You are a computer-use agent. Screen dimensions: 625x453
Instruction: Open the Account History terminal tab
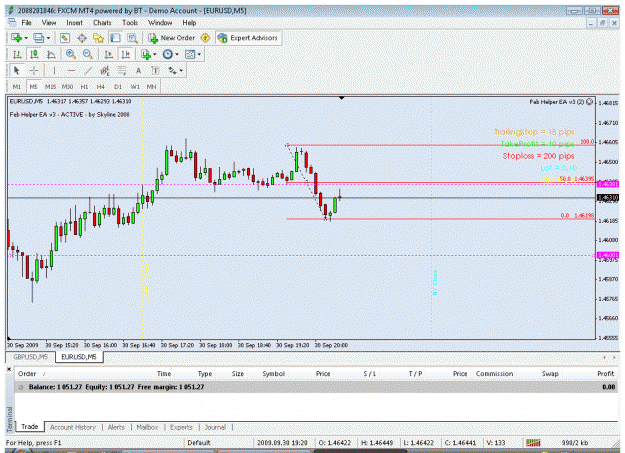[x=73, y=427]
